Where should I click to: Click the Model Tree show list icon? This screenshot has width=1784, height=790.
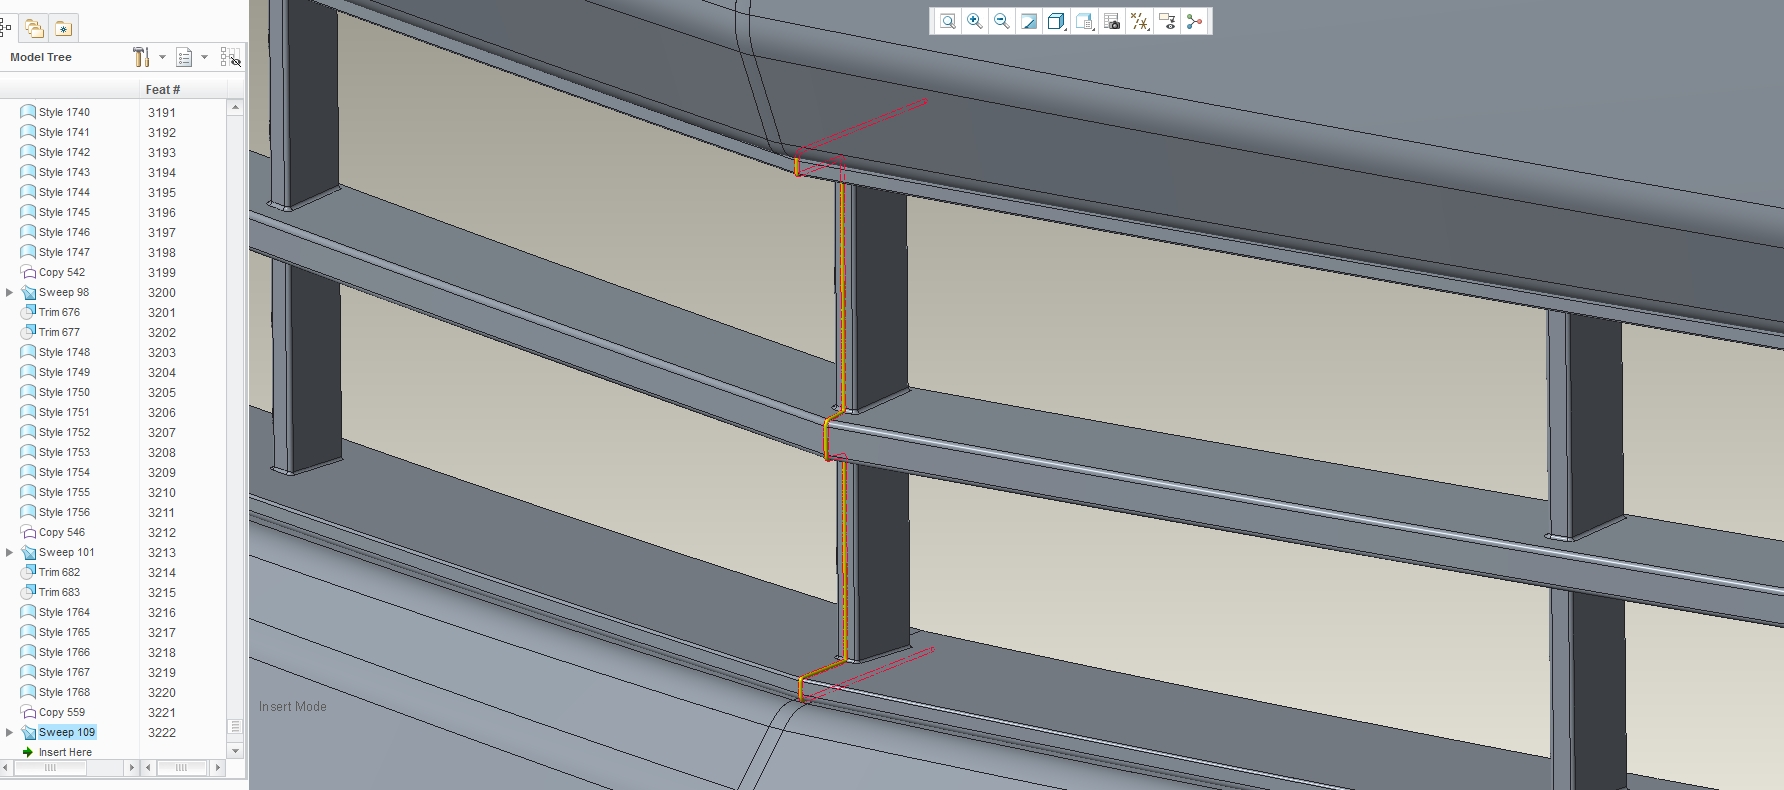point(184,57)
